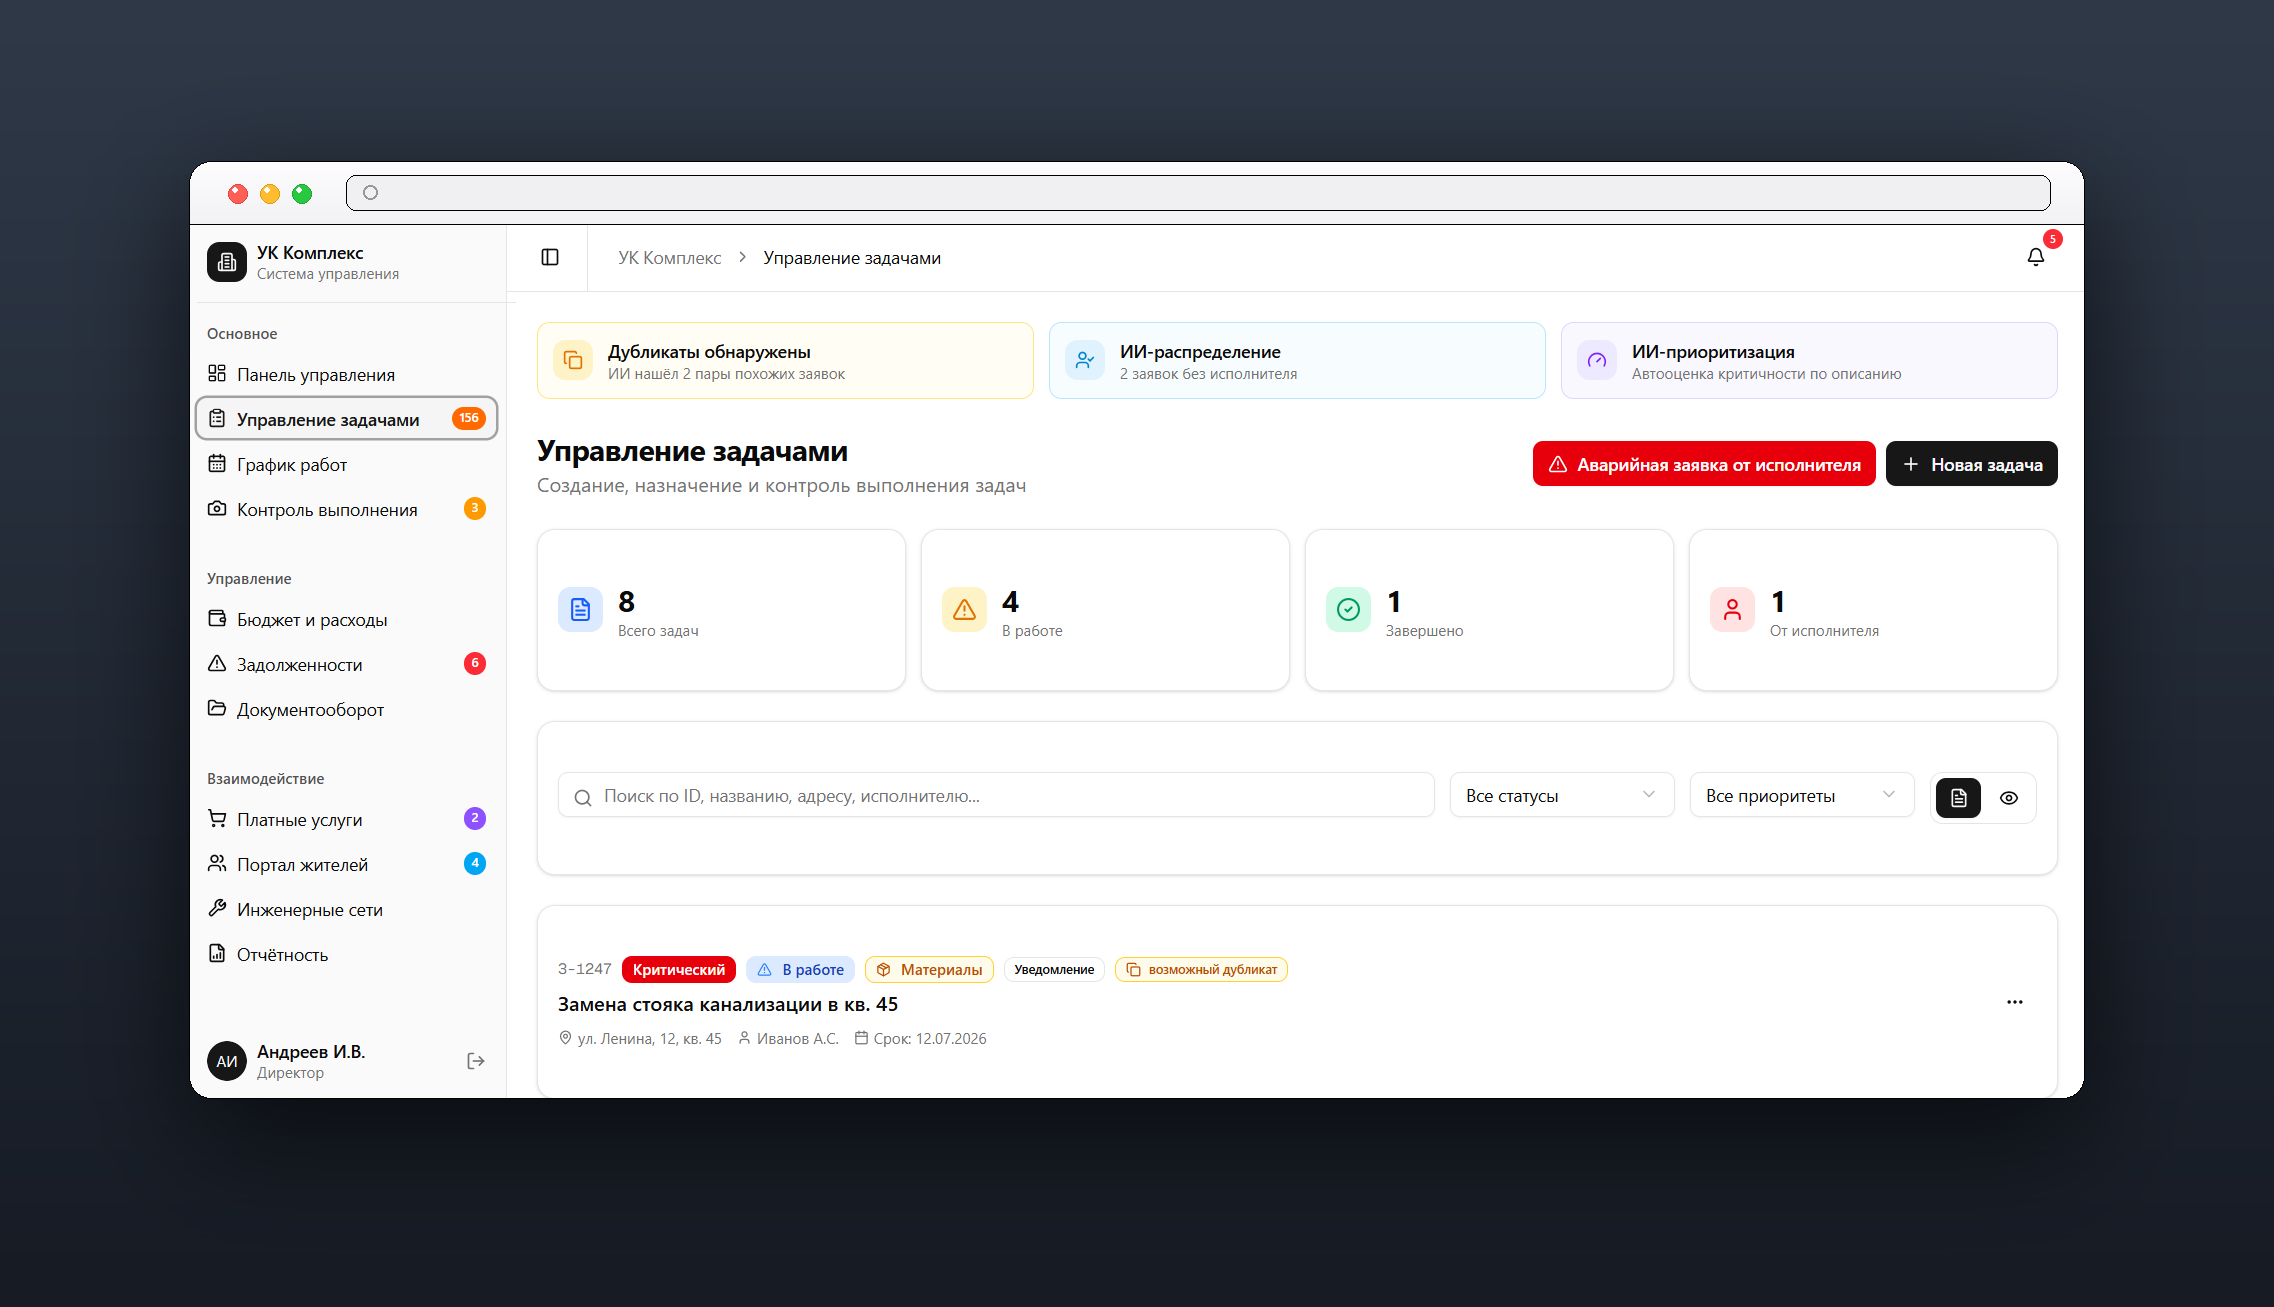Open the ИИ-распределение banner
2274x1307 pixels.
[x=1297, y=360]
